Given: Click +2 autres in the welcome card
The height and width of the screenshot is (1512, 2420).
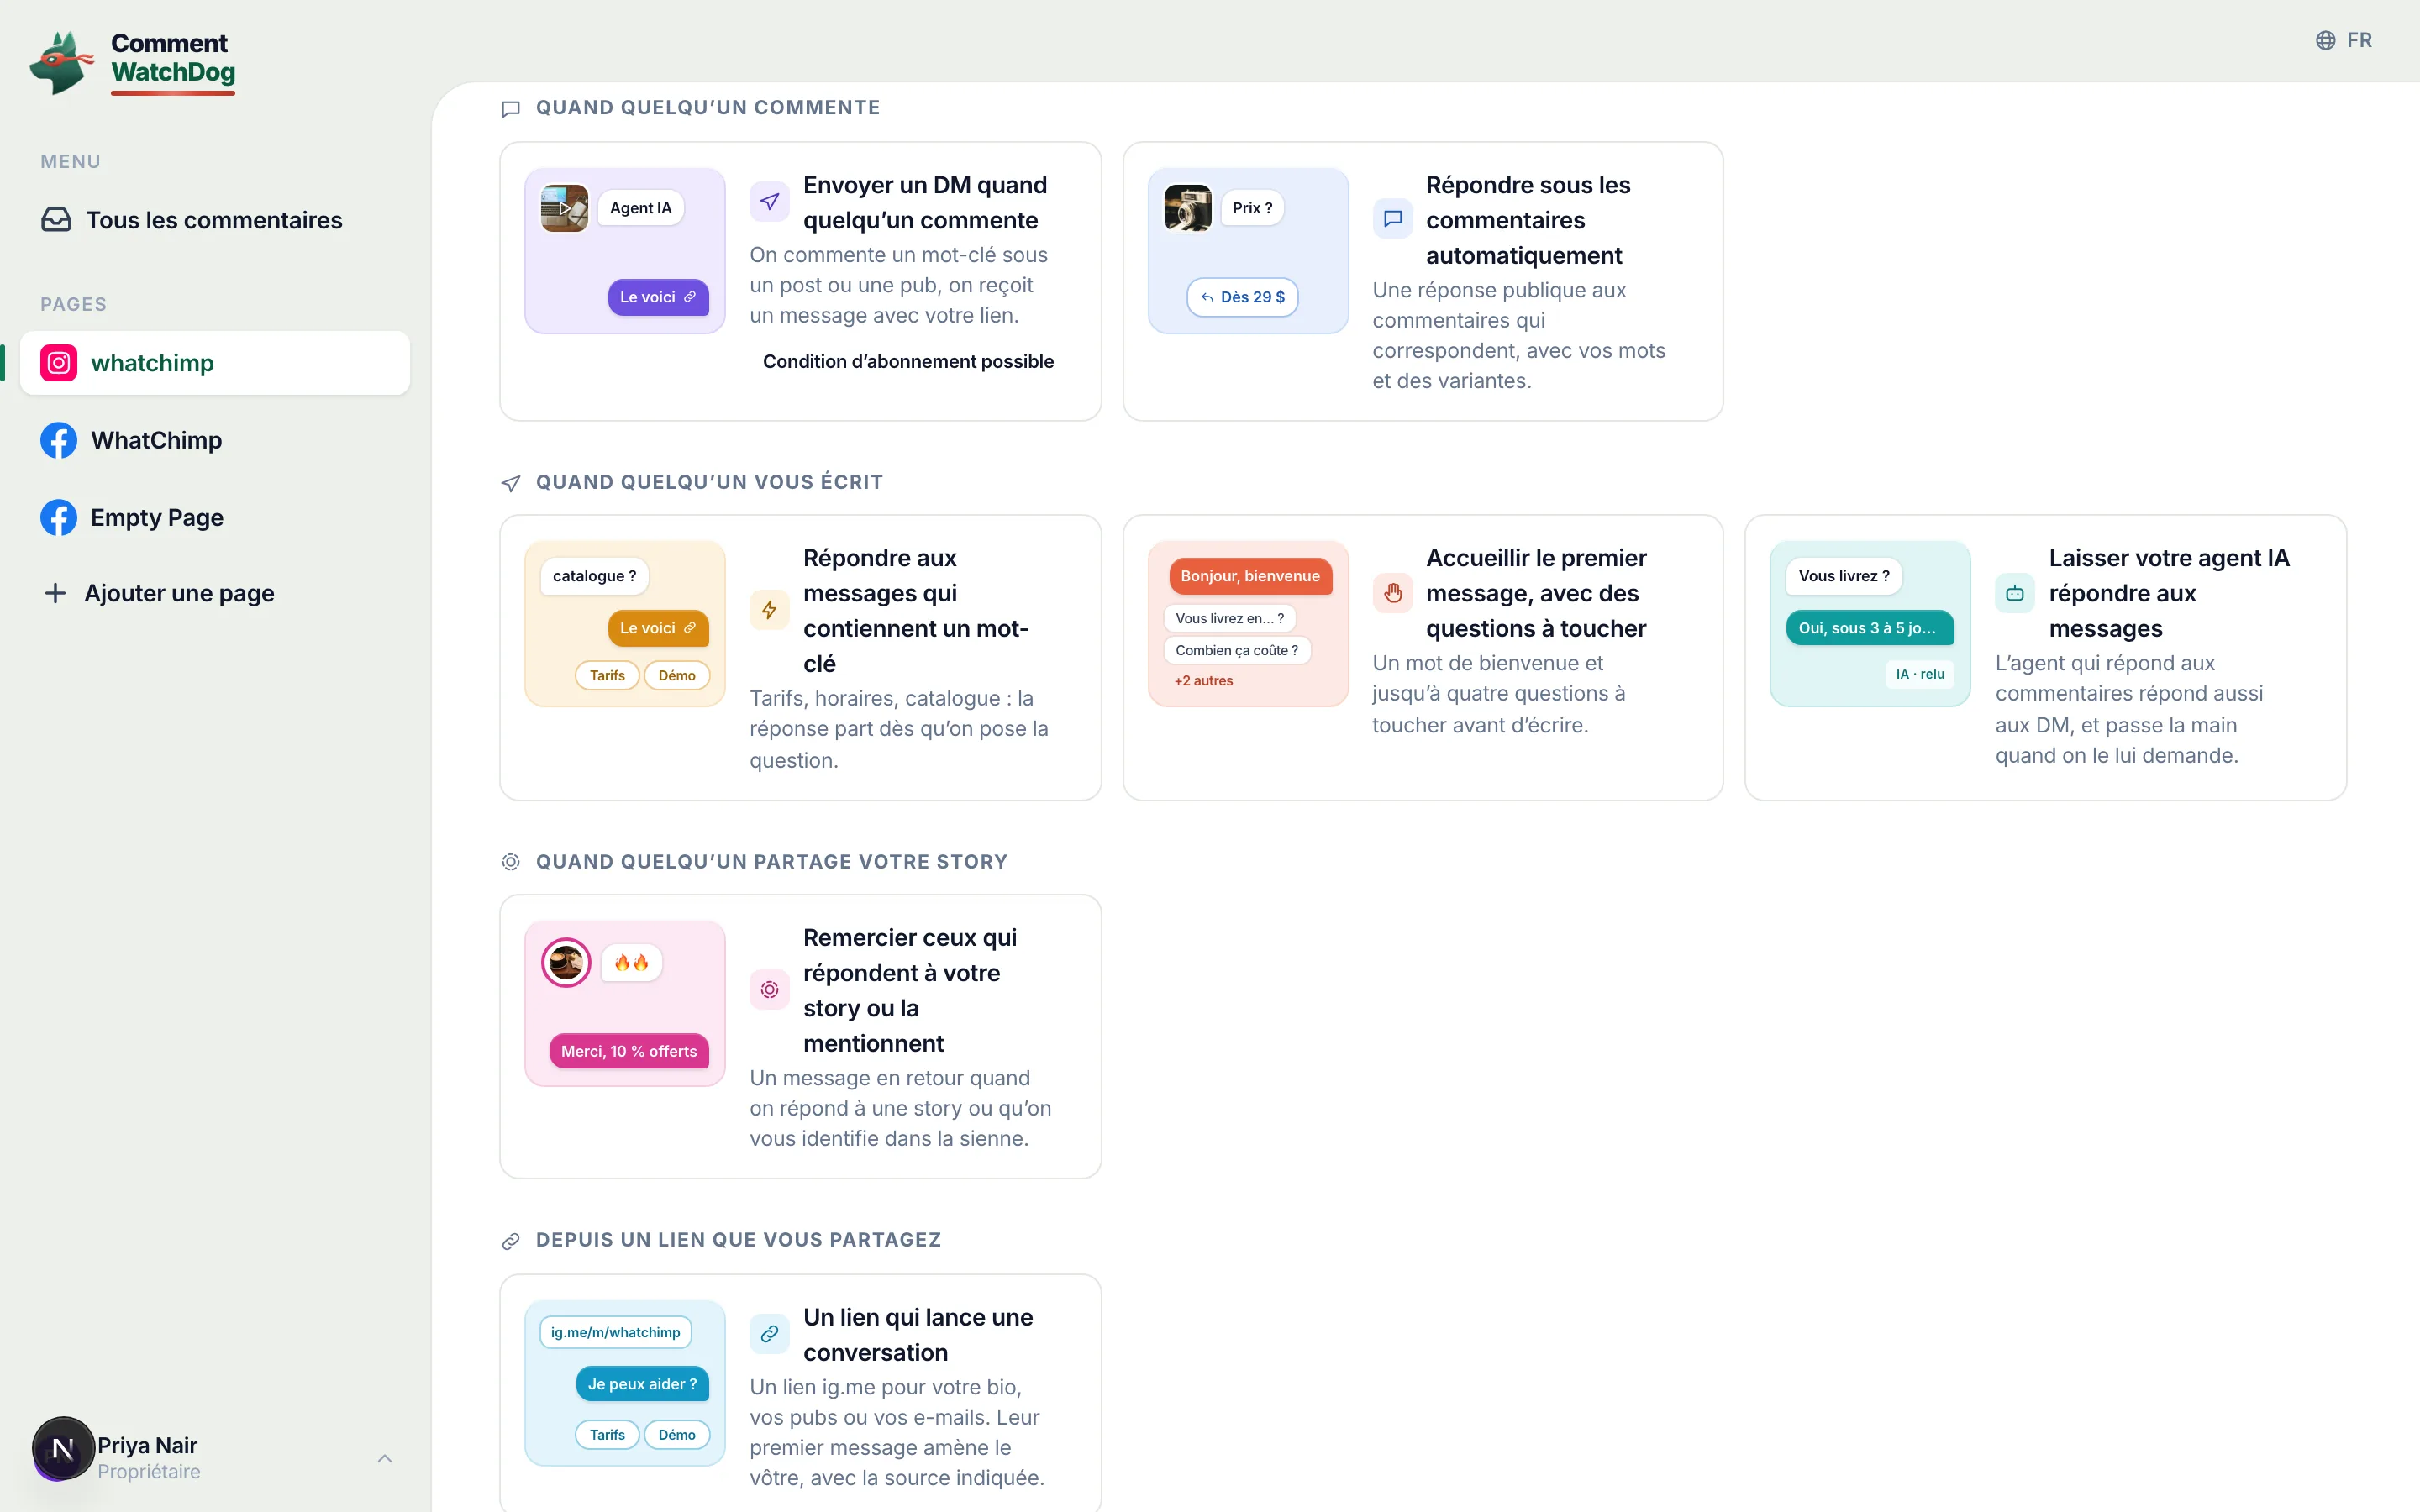Looking at the screenshot, I should coord(1204,681).
